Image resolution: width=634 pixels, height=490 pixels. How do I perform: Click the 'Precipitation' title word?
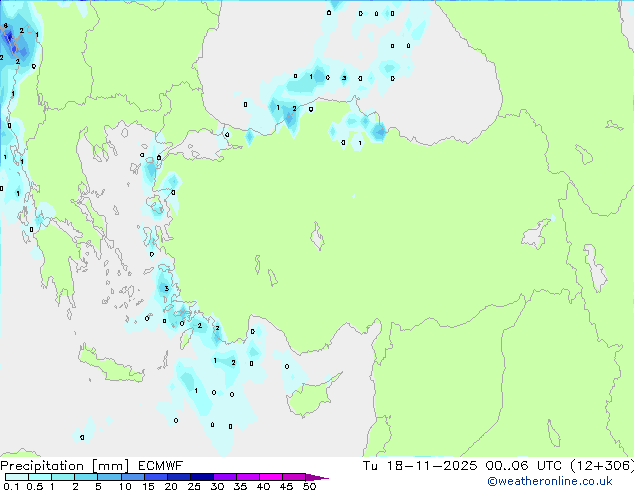(x=42, y=466)
